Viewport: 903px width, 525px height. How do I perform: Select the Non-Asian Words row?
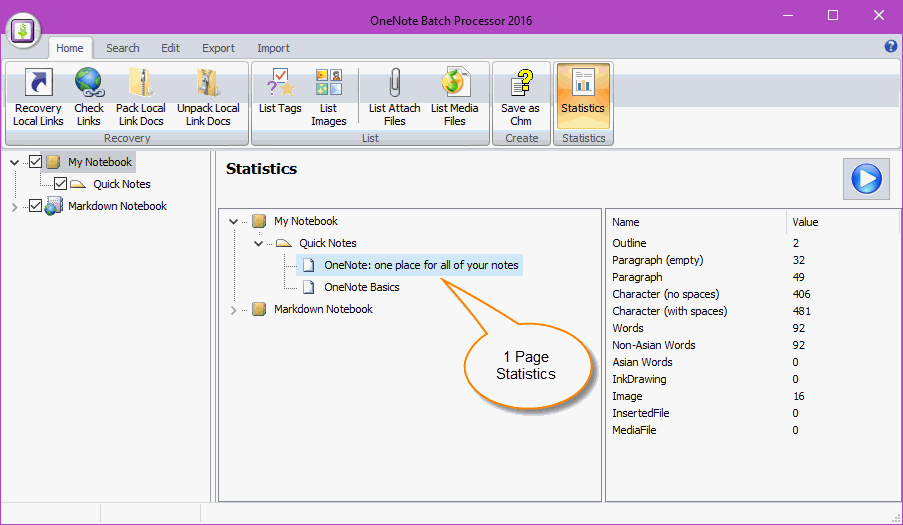753,345
